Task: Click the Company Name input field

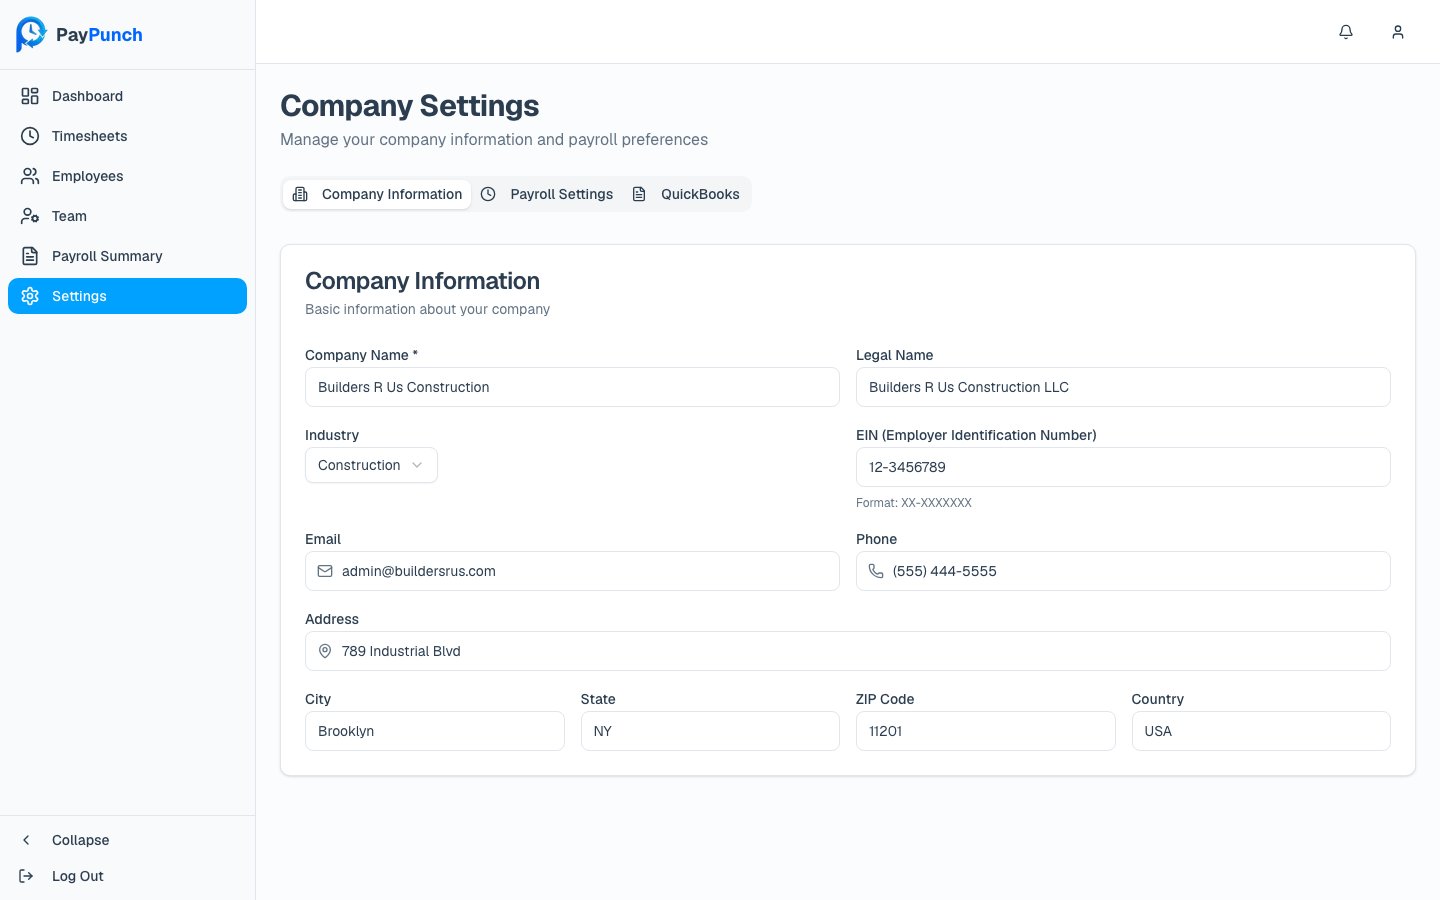Action: click(572, 387)
